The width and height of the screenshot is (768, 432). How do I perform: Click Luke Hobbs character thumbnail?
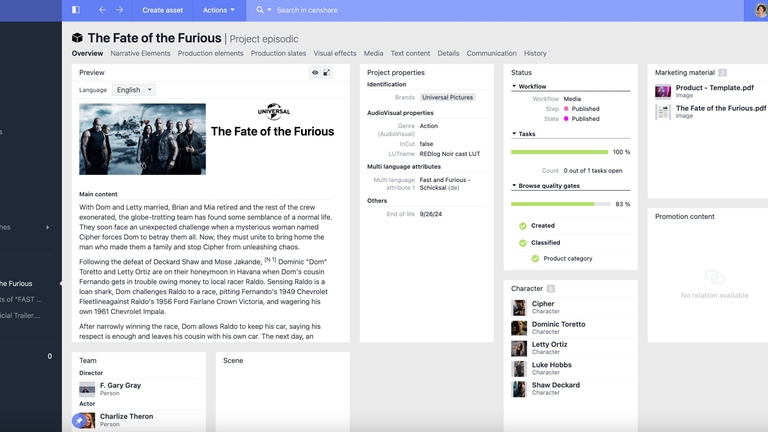point(519,368)
